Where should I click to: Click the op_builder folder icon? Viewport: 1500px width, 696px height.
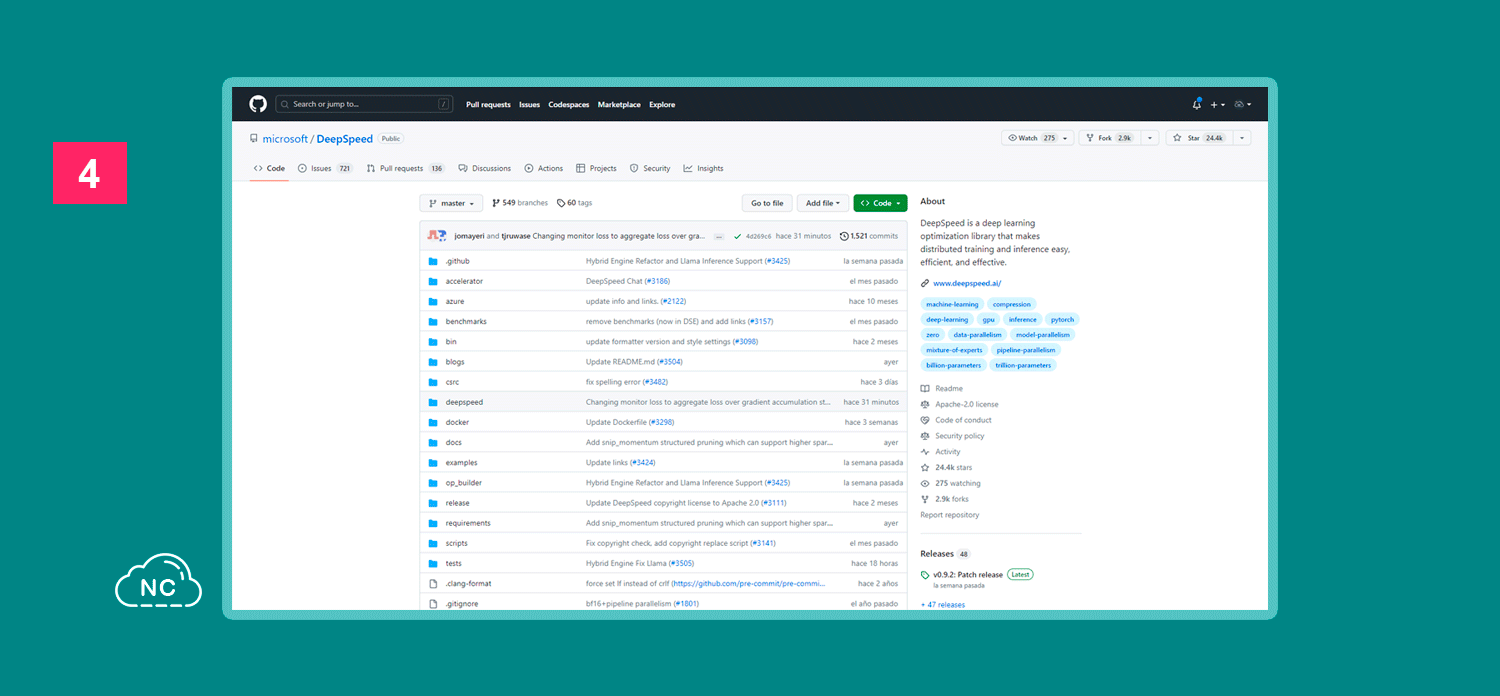pos(433,483)
